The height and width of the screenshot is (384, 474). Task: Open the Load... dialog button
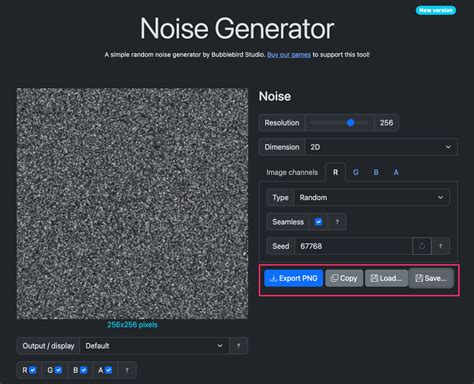click(x=386, y=278)
